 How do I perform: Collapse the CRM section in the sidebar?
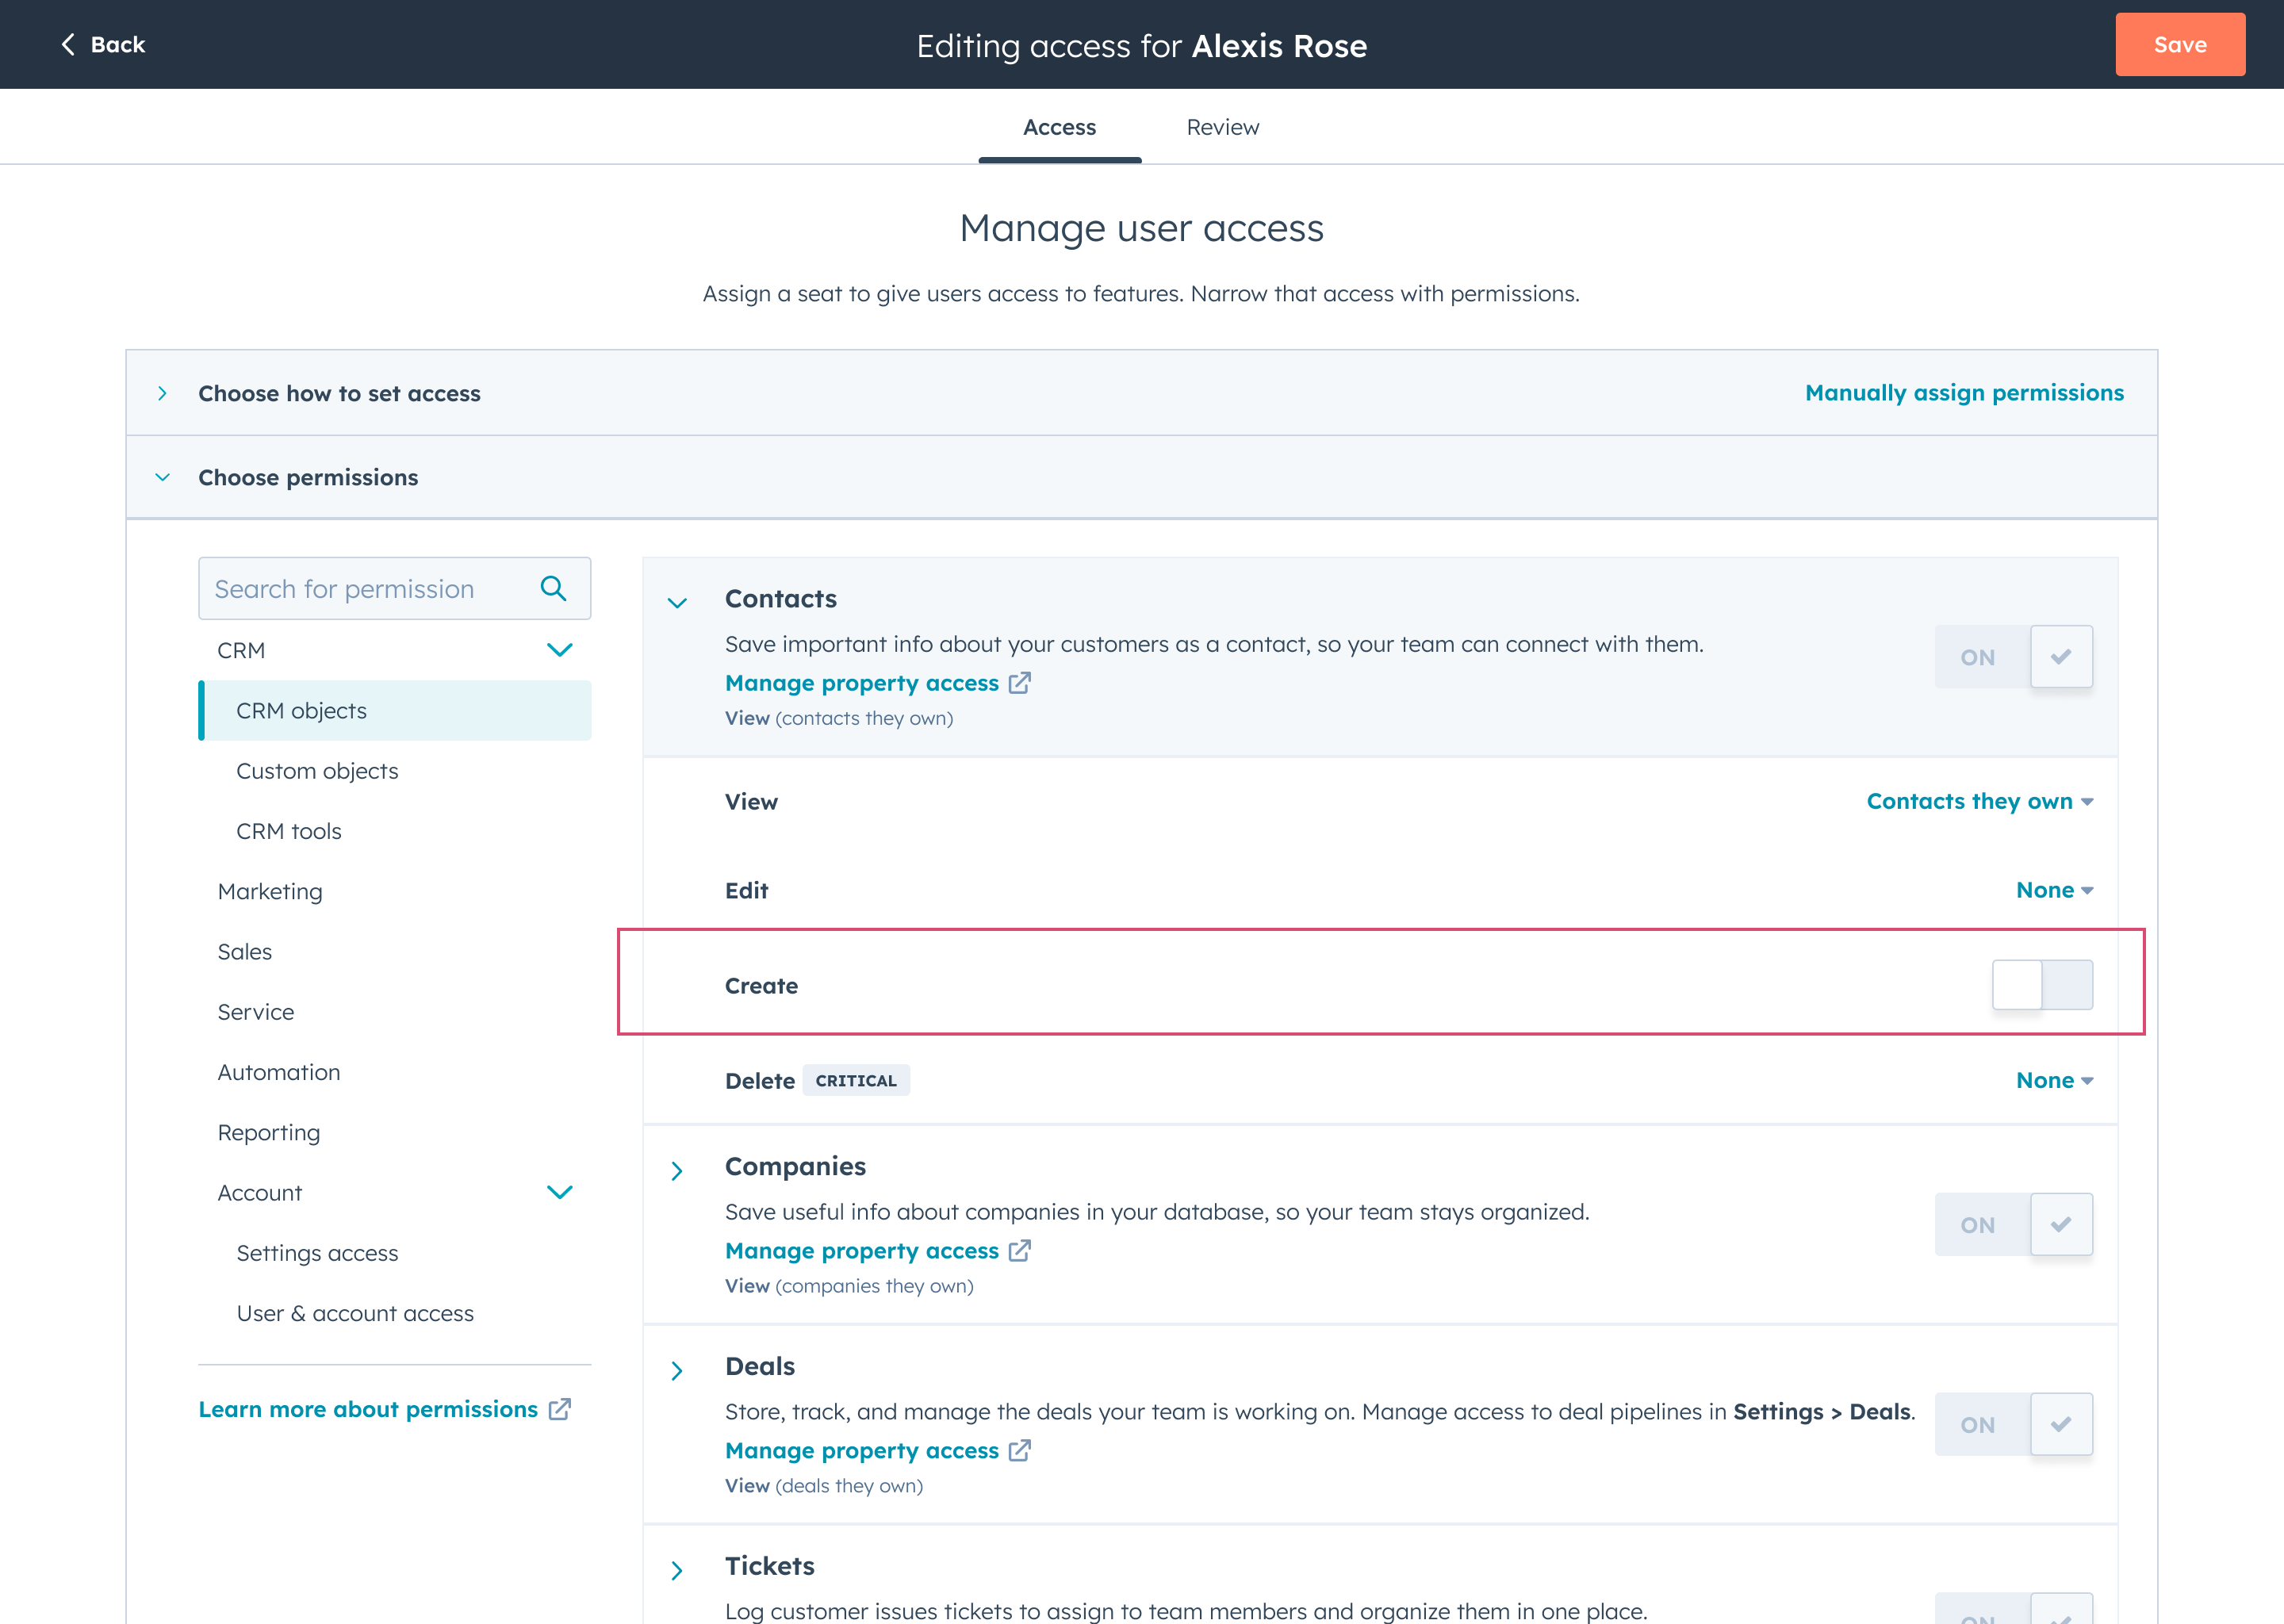560,650
